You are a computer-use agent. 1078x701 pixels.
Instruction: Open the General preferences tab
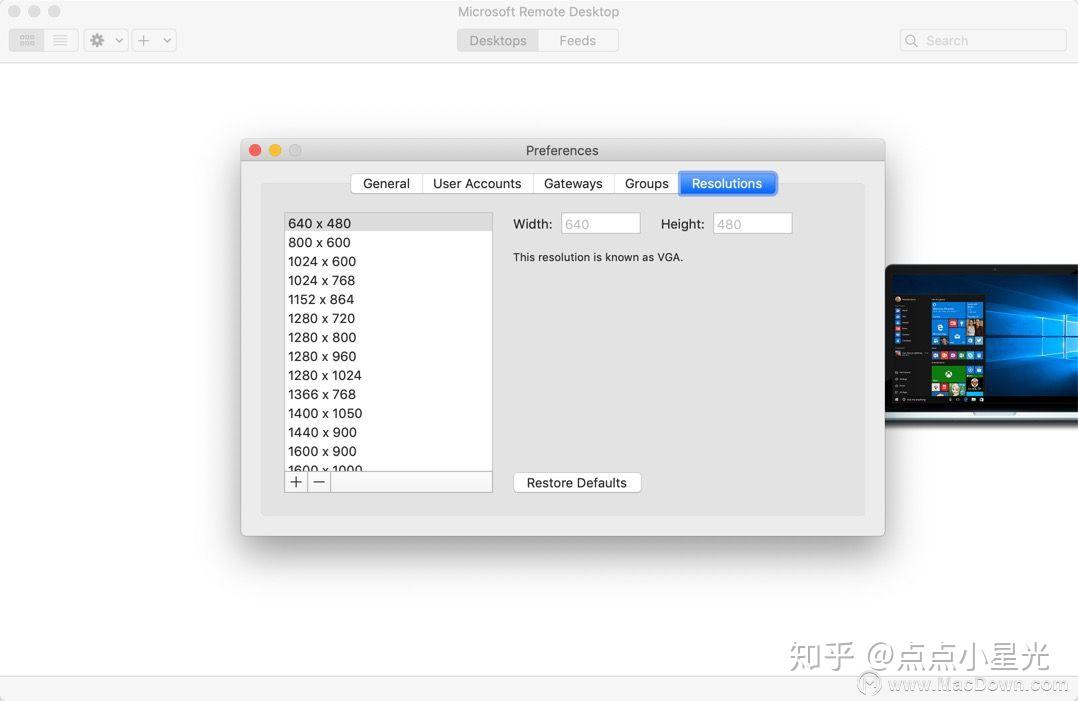tap(386, 183)
